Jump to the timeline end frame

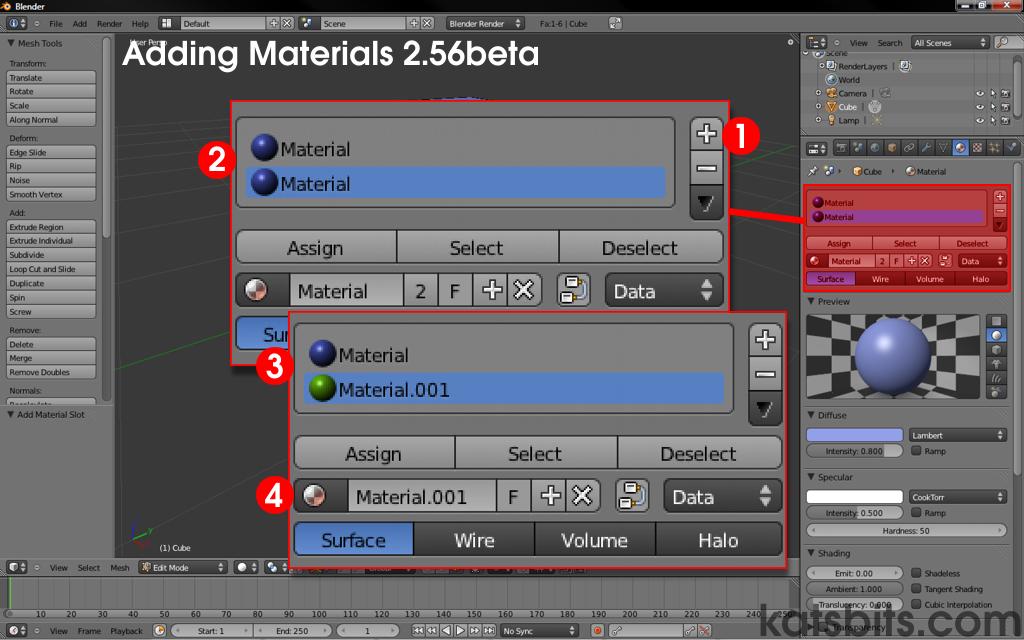pyautogui.click(x=489, y=631)
